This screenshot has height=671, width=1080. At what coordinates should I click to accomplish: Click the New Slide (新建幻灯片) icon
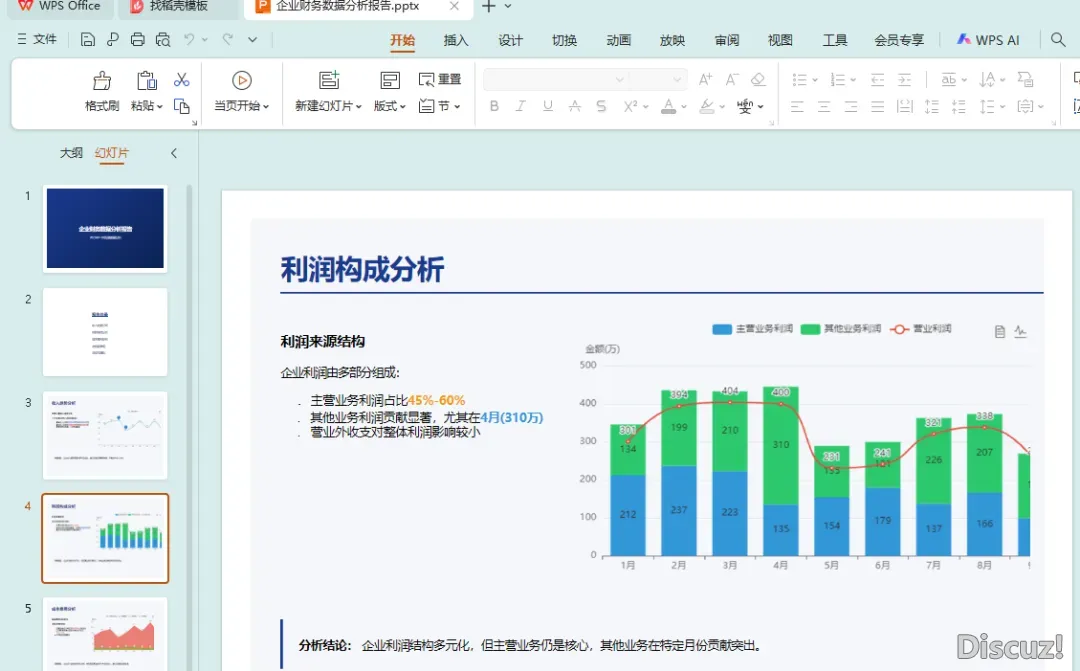(x=329, y=81)
